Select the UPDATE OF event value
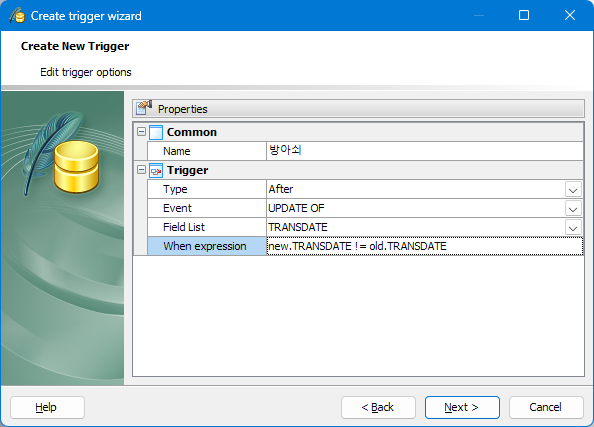 click(296, 208)
